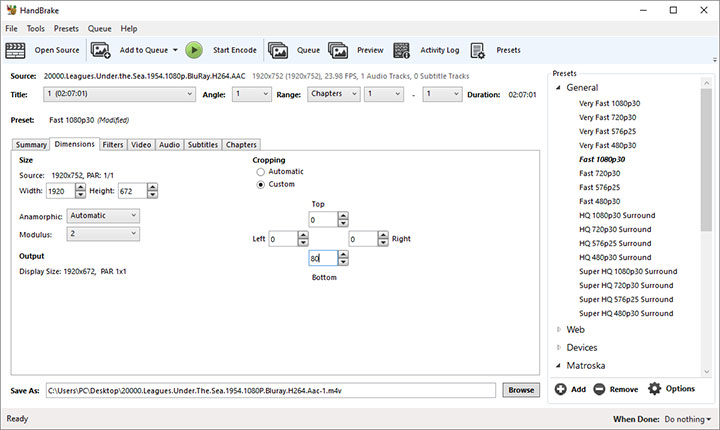
Task: Click the preset Options gear icon
Action: [x=654, y=389]
